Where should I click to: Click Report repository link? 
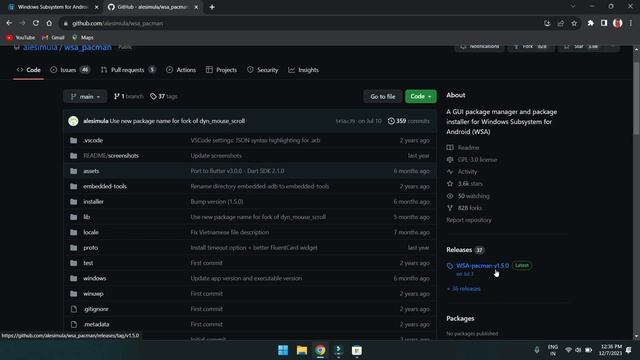coord(469,220)
